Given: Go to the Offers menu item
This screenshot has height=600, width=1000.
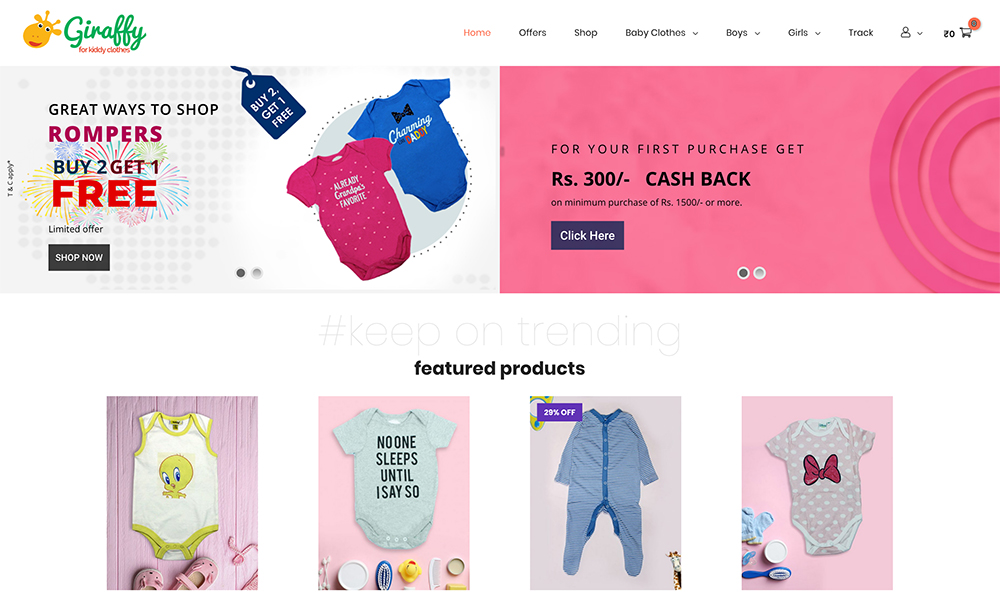Looking at the screenshot, I should pos(533,33).
